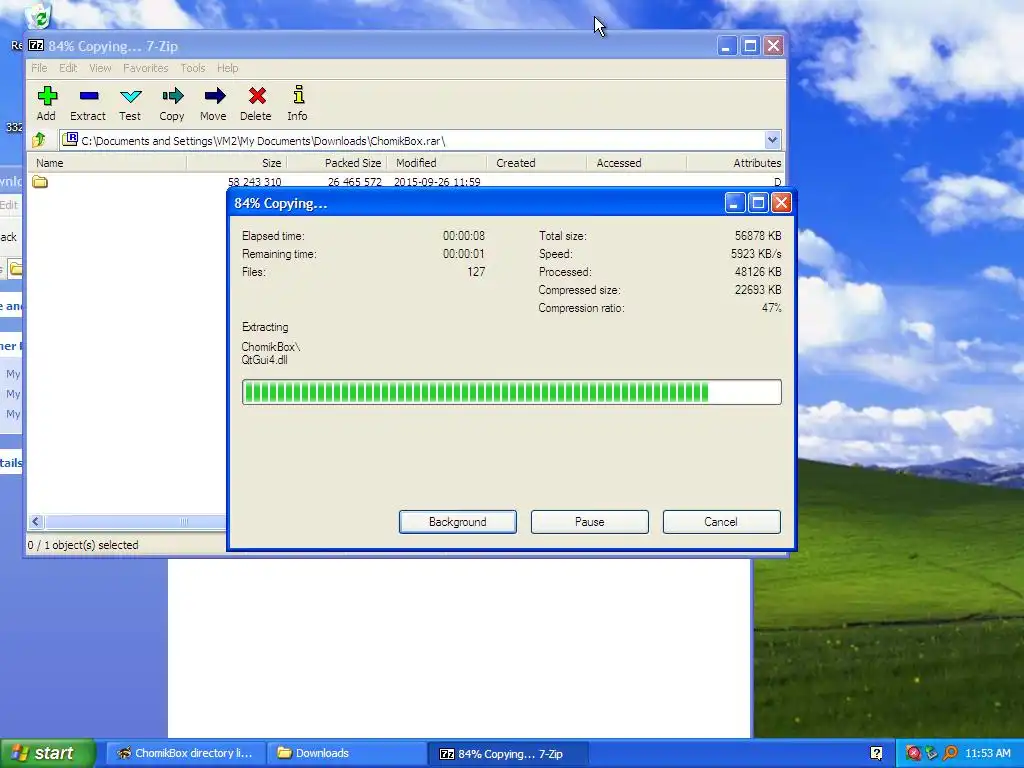Click the magnifier tray icon
The height and width of the screenshot is (768, 1024).
coord(950,753)
